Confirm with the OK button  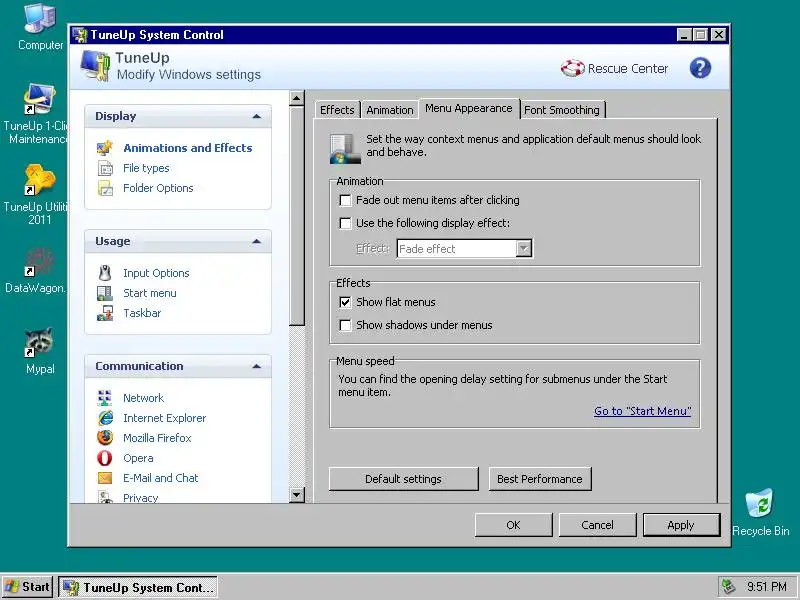[513, 525]
